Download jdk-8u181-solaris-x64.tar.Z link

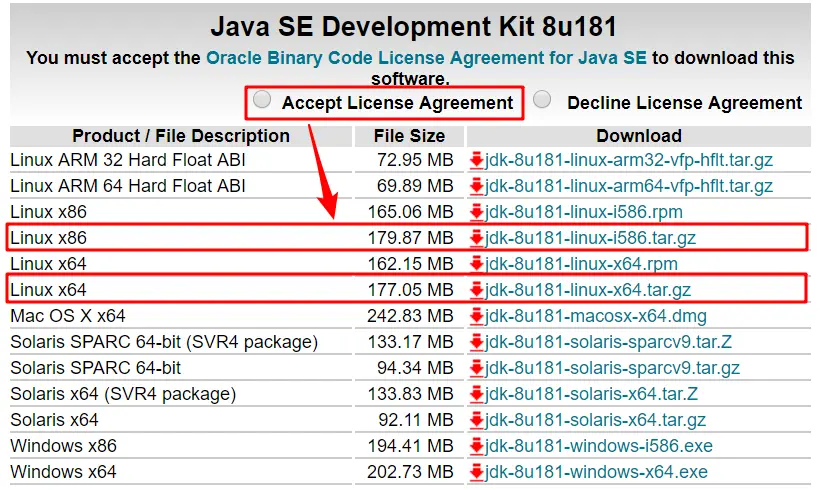(x=591, y=394)
